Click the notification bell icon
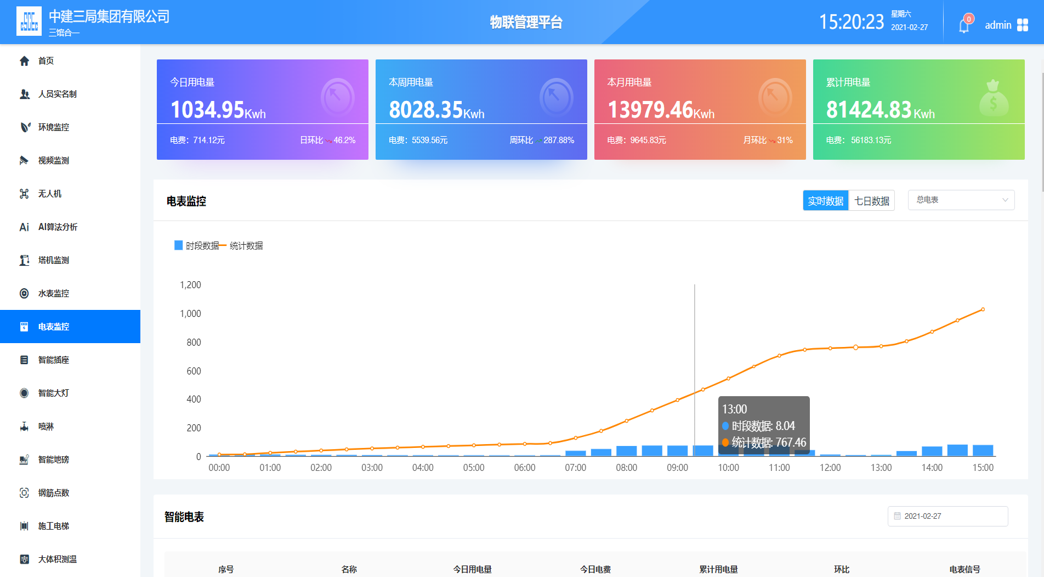 [964, 25]
